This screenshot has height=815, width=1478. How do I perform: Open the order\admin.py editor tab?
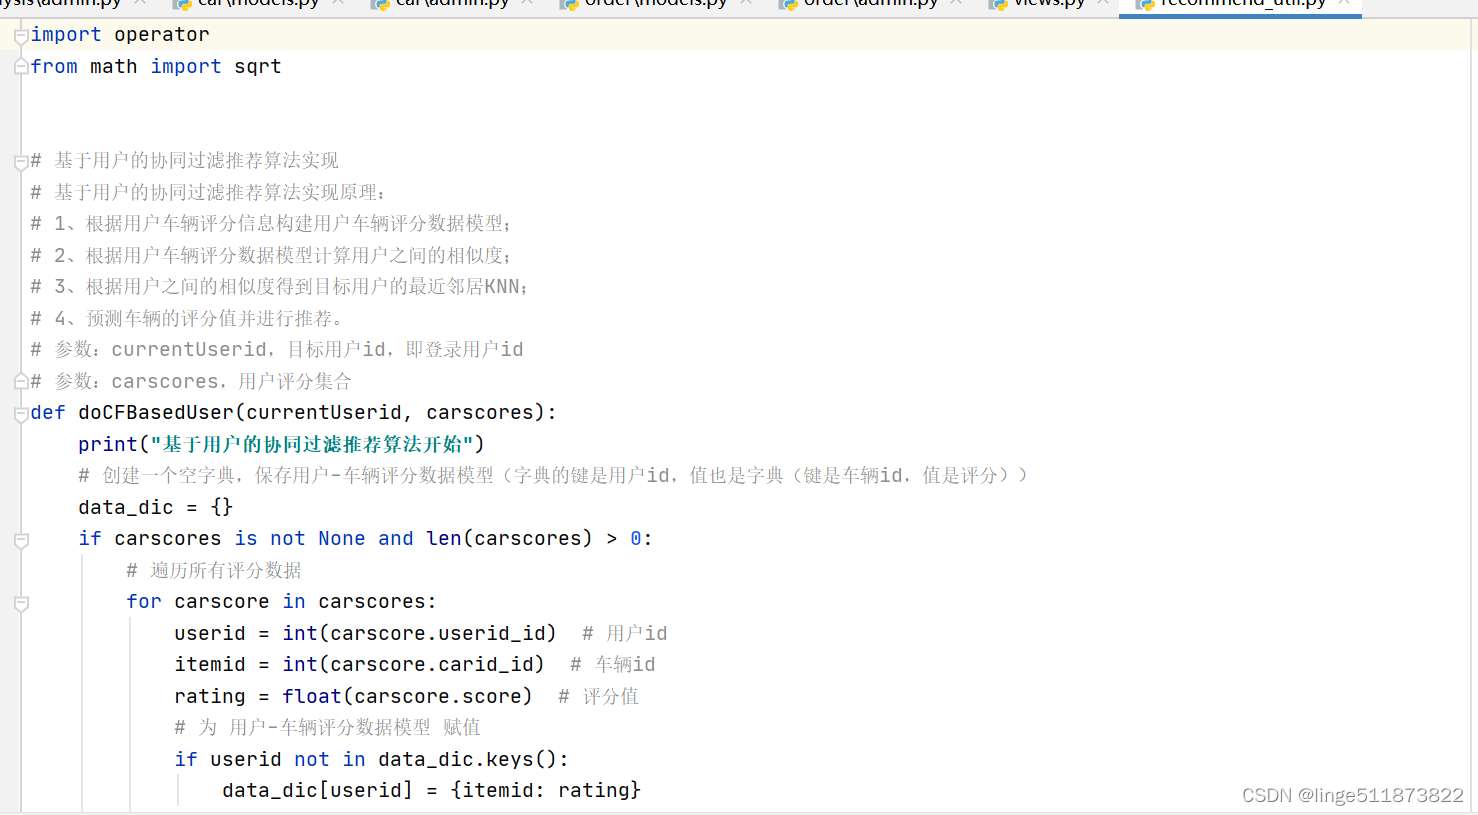tap(870, 4)
